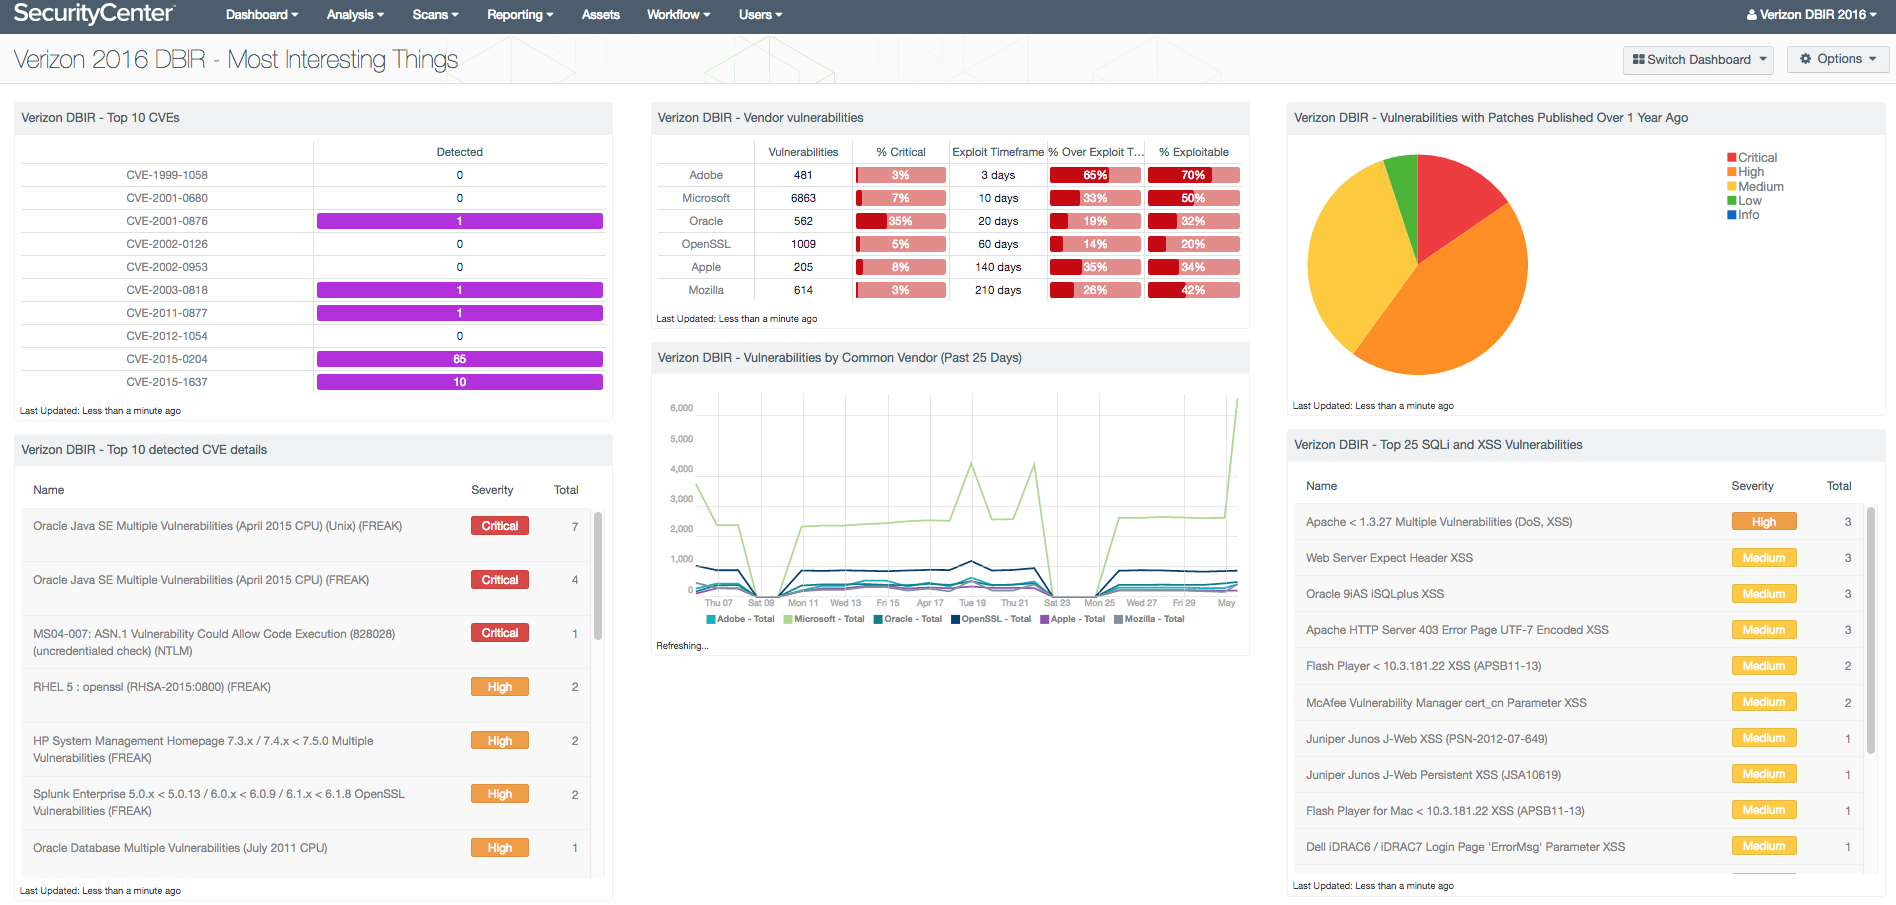
Task: Click the gear icon beside Options
Action: click(x=1805, y=59)
